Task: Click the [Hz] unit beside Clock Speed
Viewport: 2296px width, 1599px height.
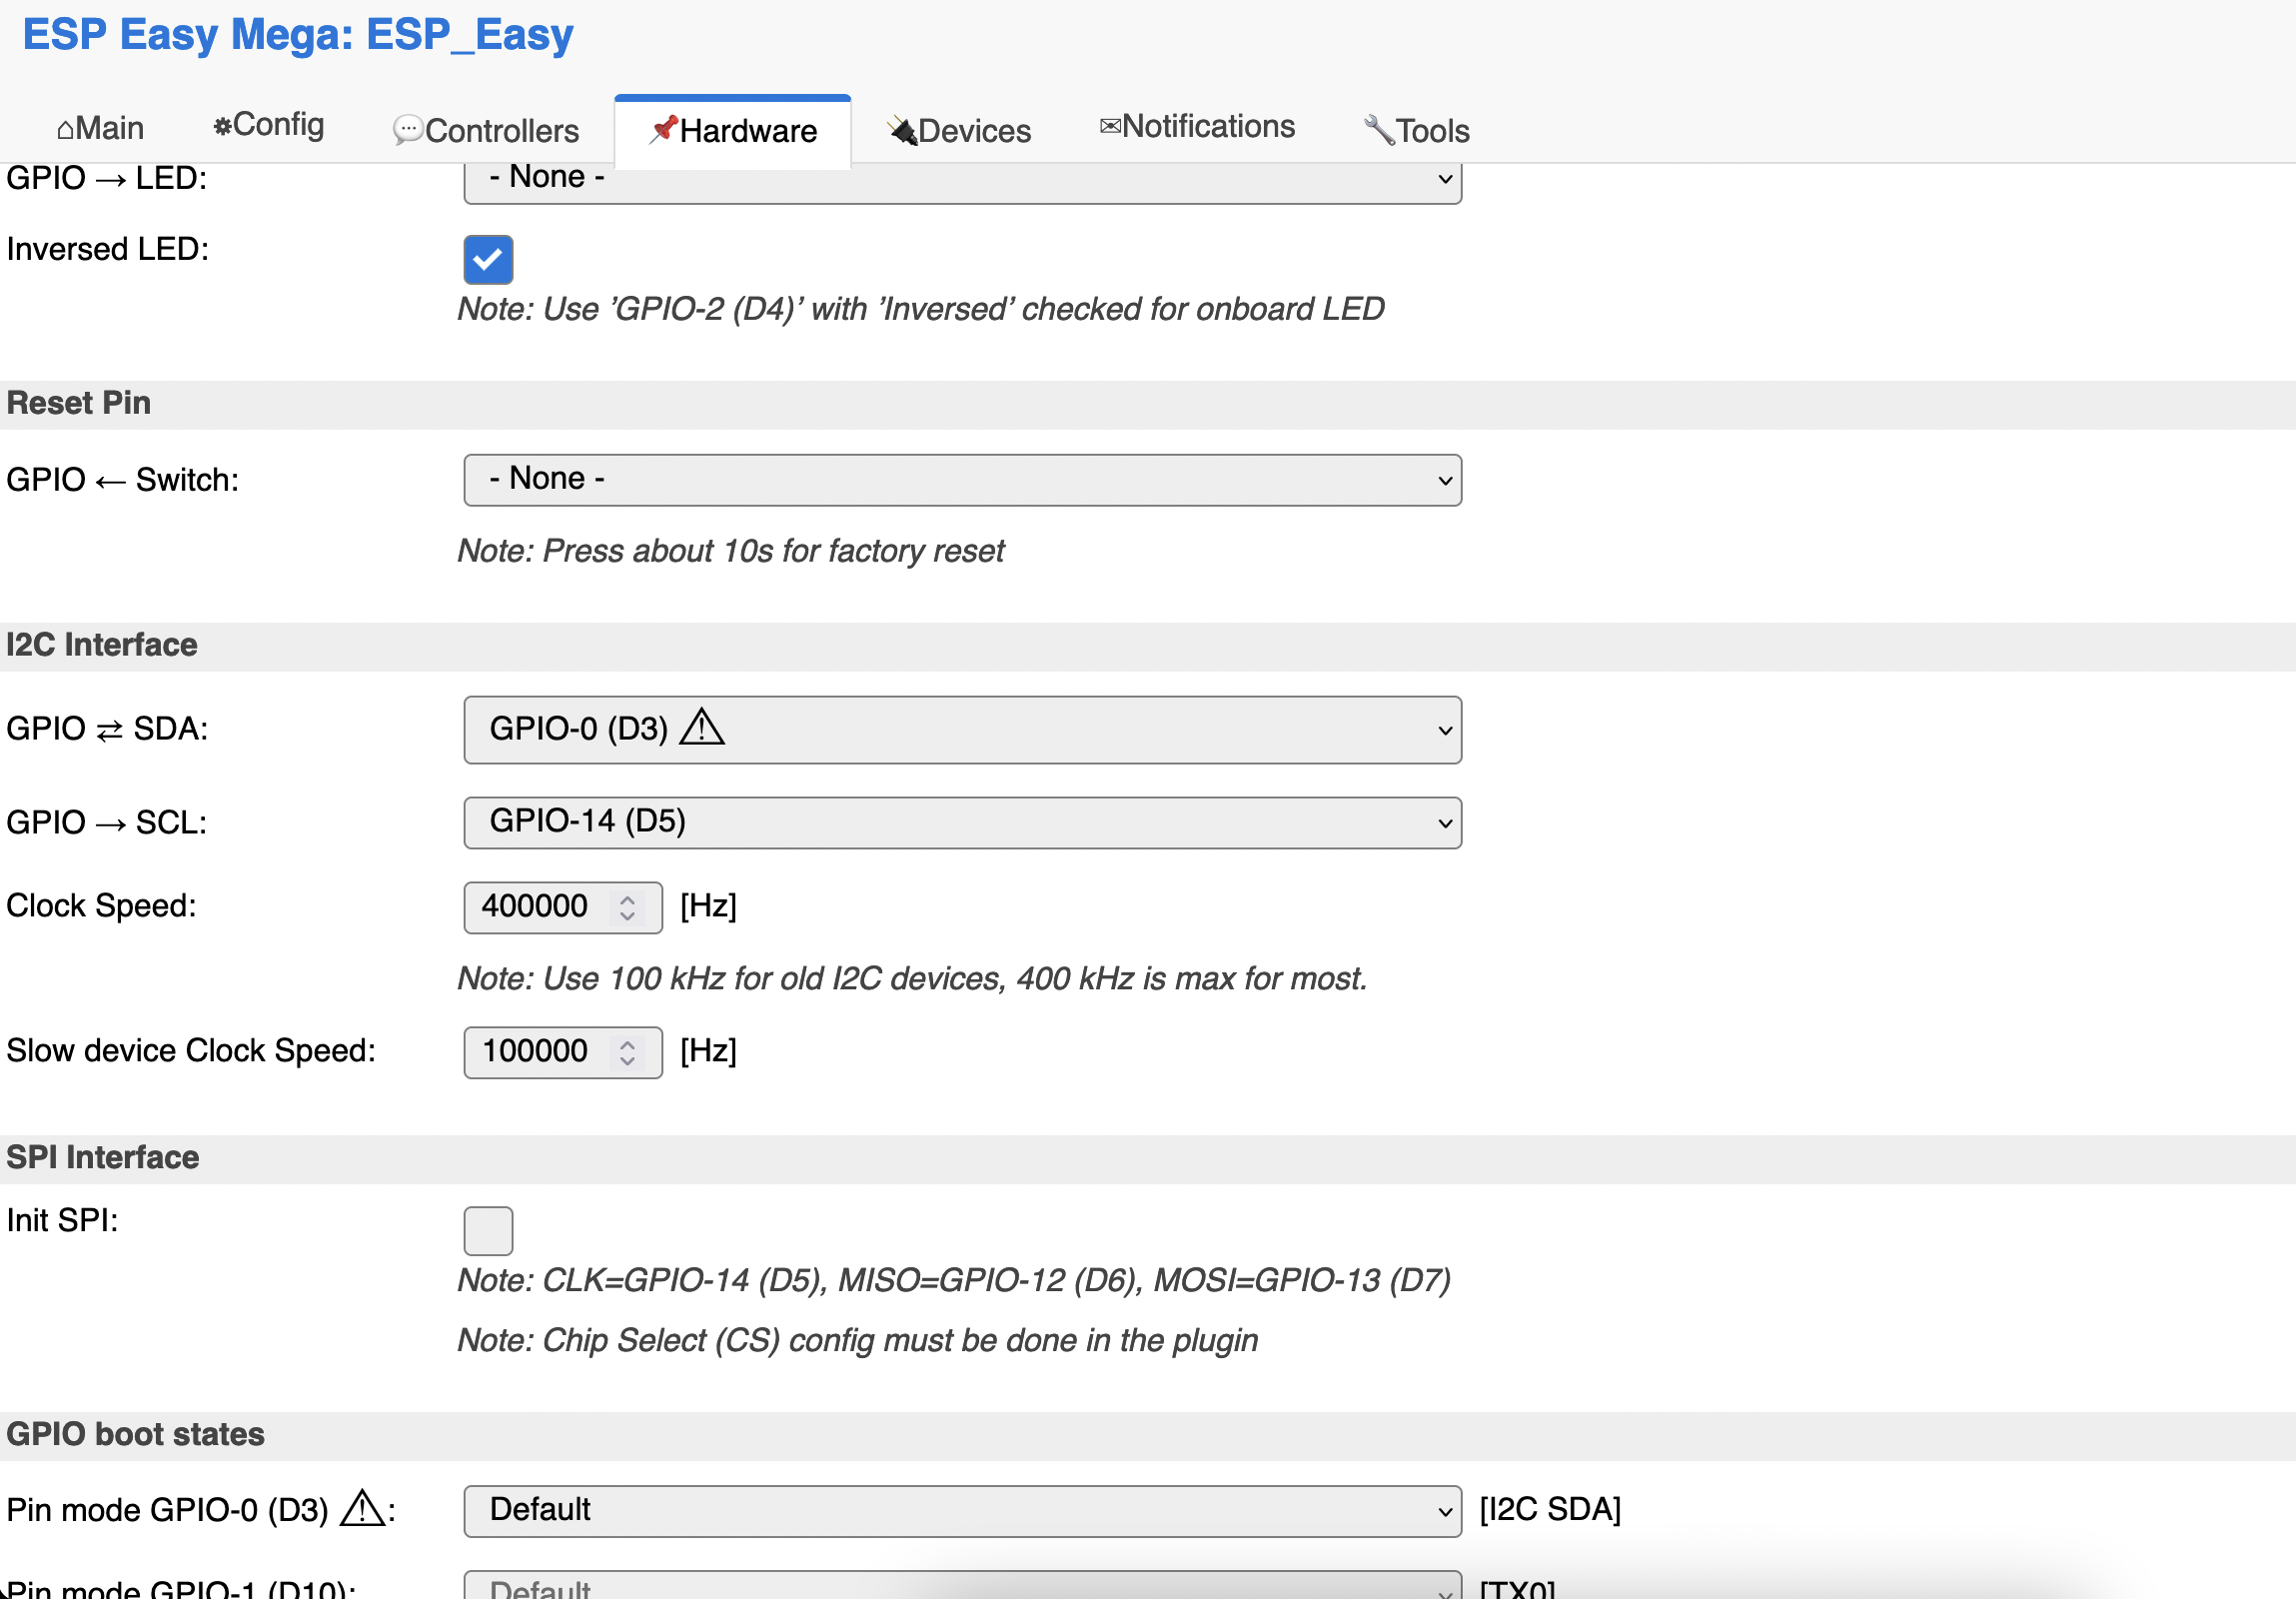Action: [x=708, y=907]
